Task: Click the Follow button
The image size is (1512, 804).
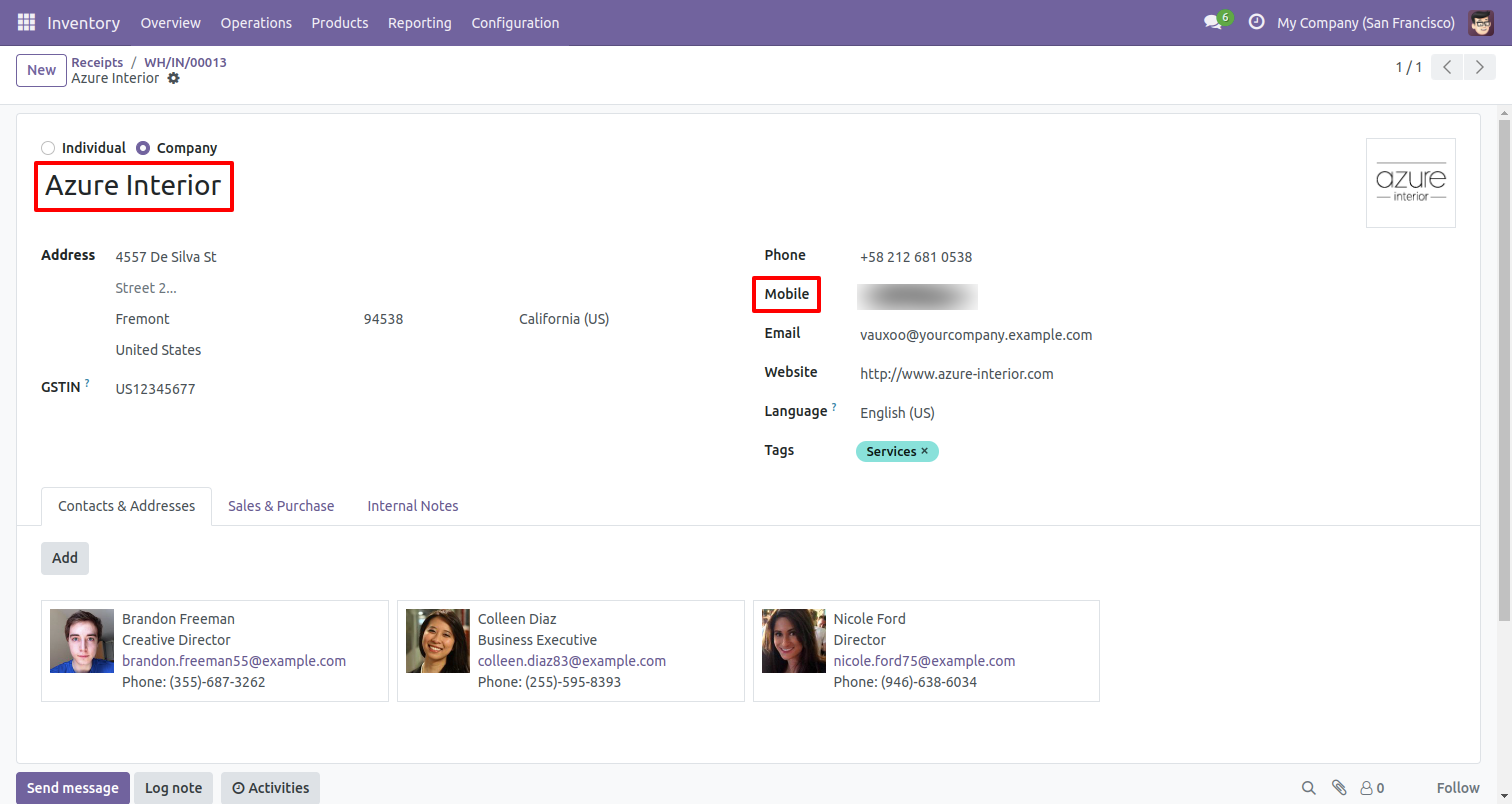Action: tap(1458, 788)
